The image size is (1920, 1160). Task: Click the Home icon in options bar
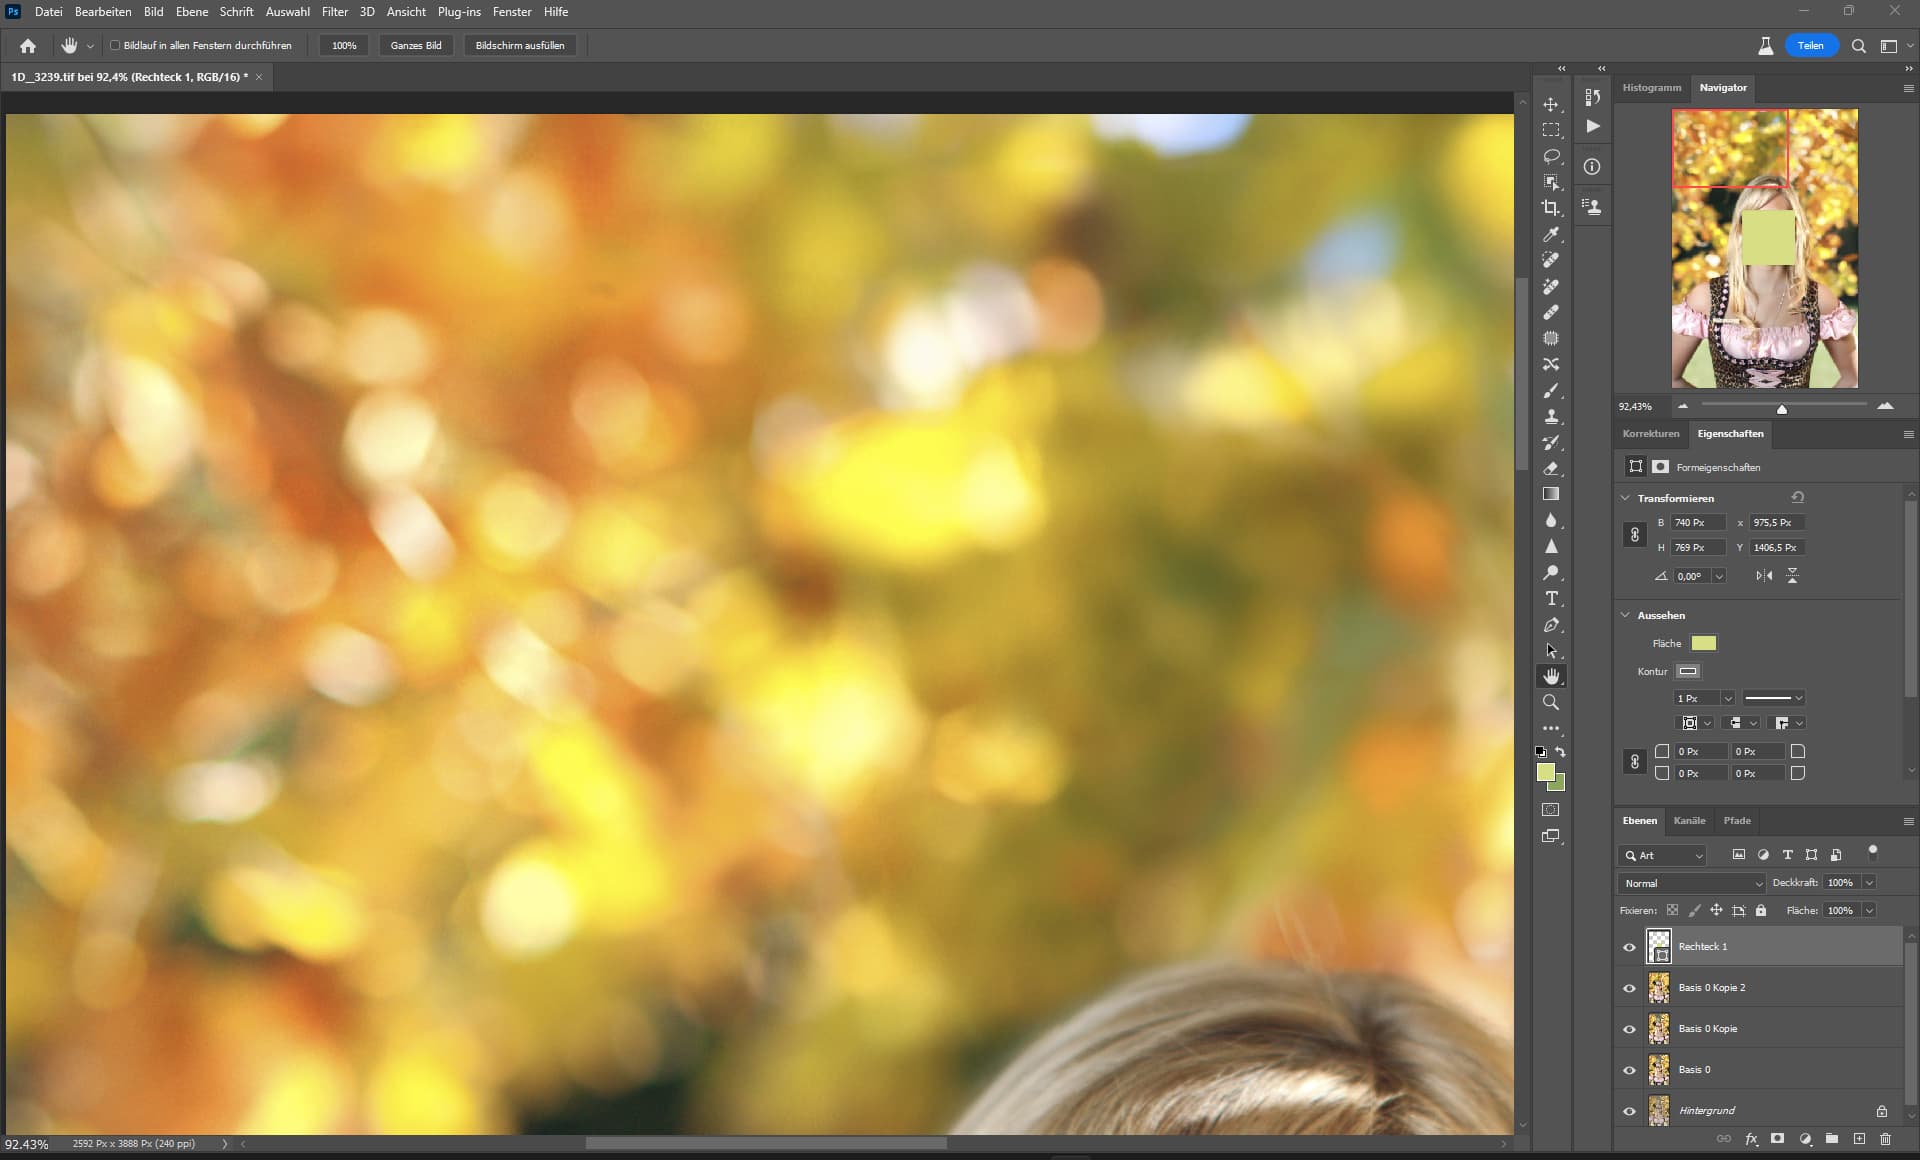pos(28,45)
